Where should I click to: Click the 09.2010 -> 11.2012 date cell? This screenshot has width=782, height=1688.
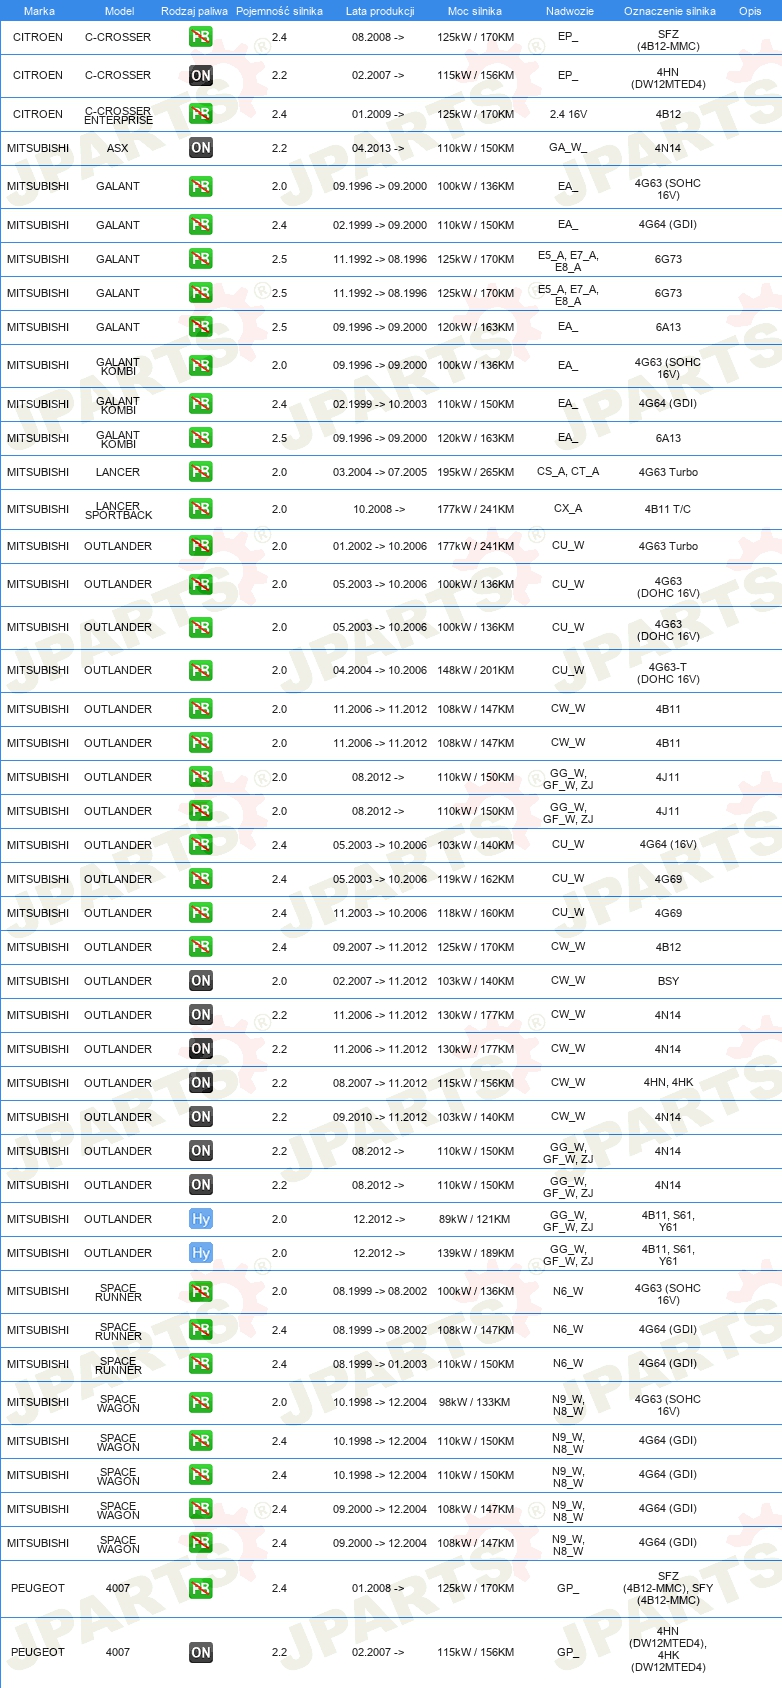click(x=380, y=1117)
